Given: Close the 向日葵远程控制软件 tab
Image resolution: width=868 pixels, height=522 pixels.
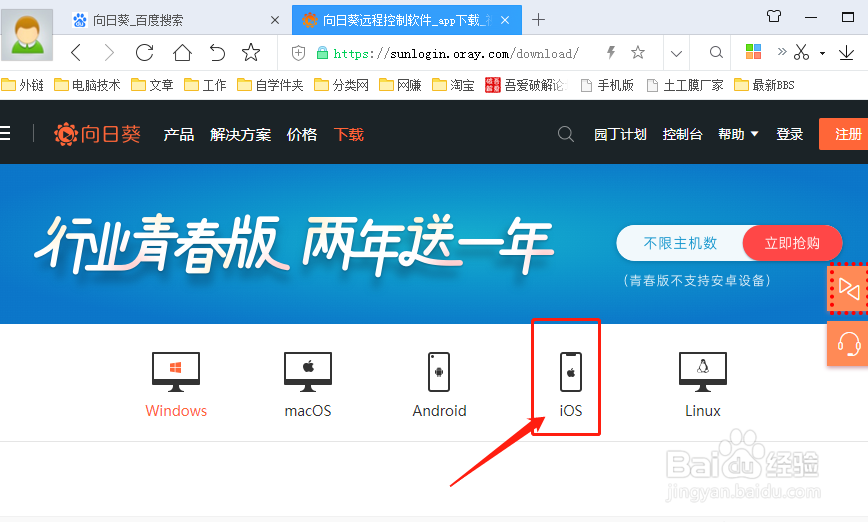Looking at the screenshot, I should pos(505,20).
